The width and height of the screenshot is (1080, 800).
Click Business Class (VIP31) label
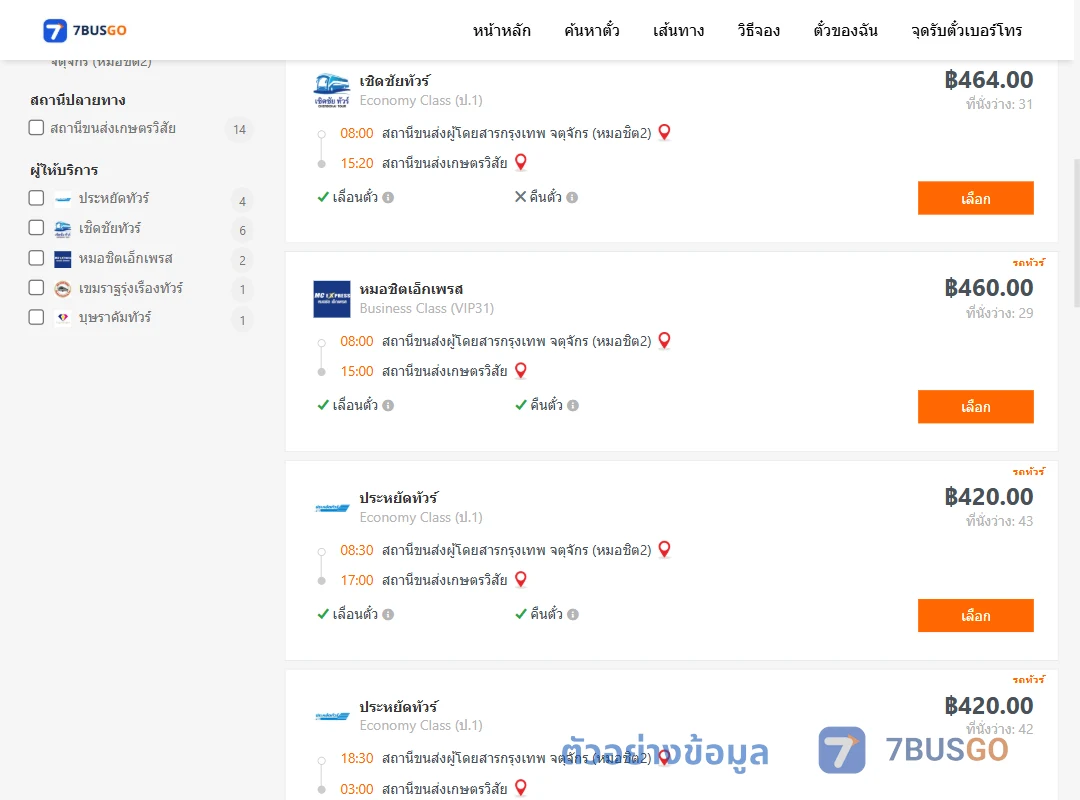click(x=426, y=309)
